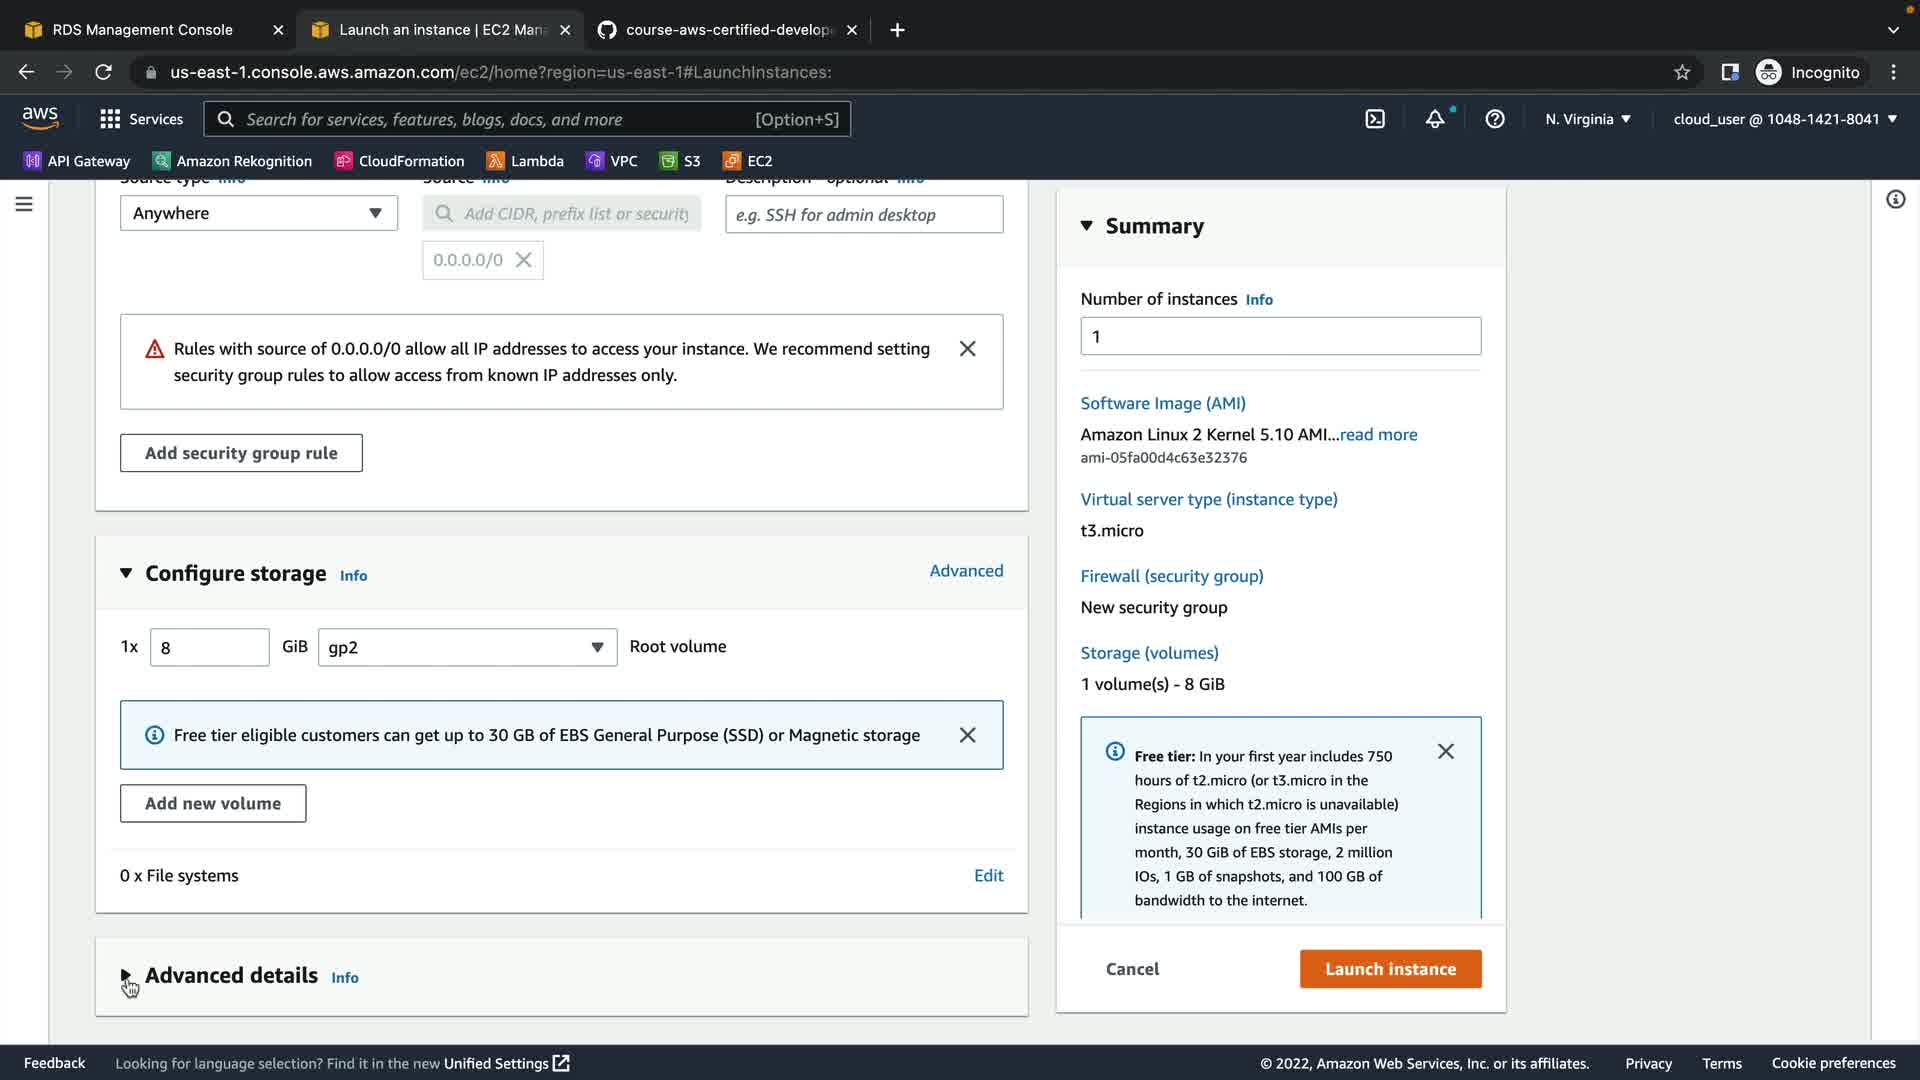Viewport: 1920px width, 1080px height.
Task: Switch to RDS Management Console tab
Action: [142, 30]
